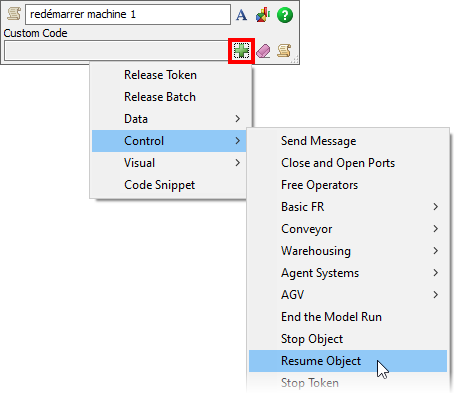Screen dimensions: 454x393
Task: Click the scroll icon beside name field
Action: point(14,14)
